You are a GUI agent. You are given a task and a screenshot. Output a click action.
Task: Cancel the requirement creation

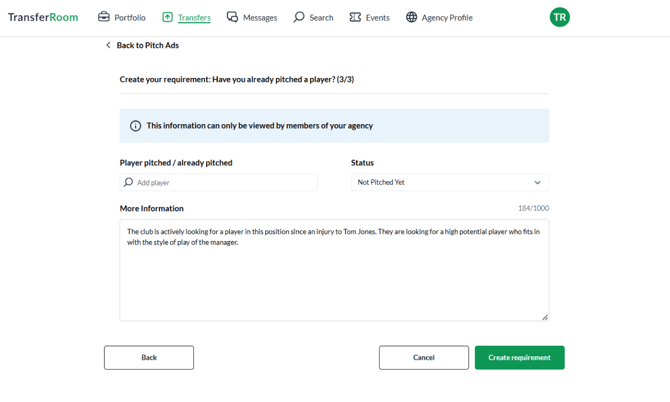point(423,358)
